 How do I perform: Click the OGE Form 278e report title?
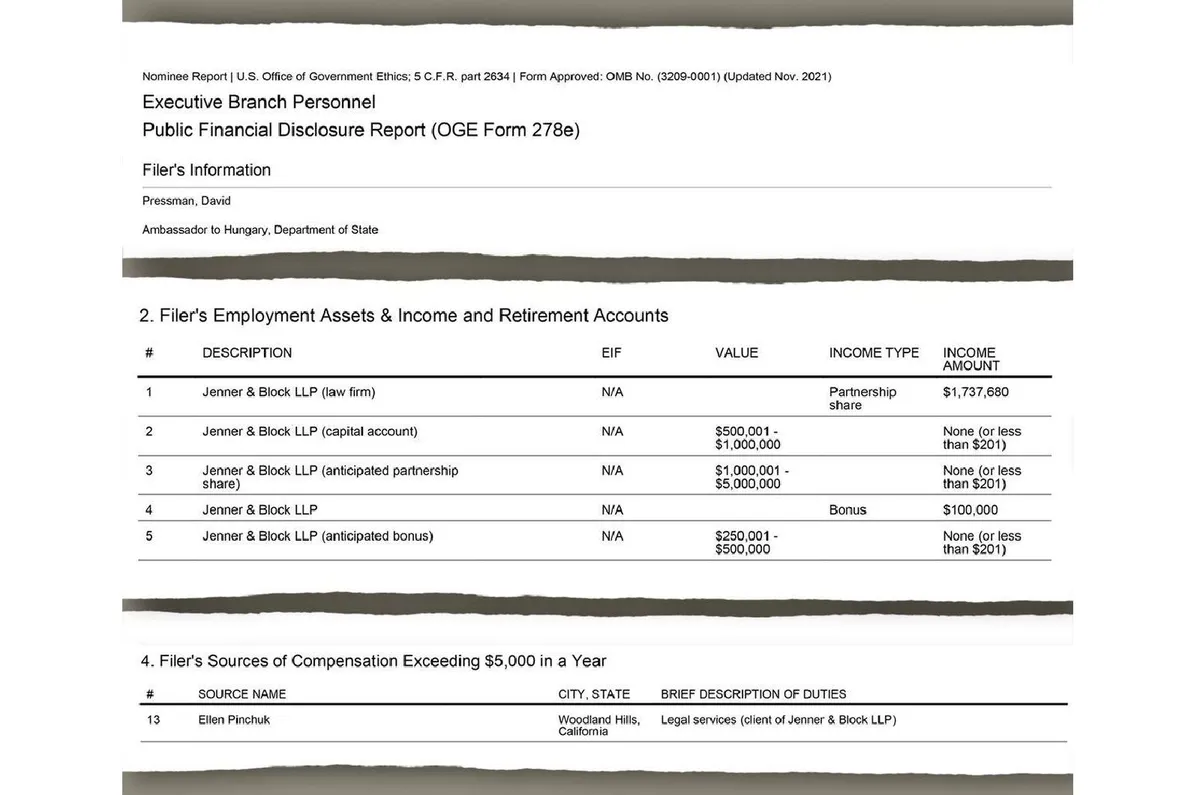360,130
